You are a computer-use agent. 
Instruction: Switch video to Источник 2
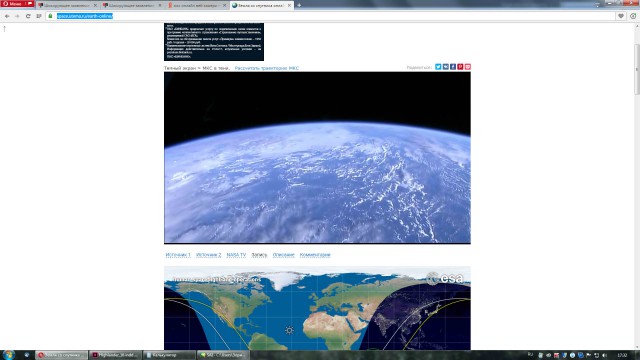209,255
